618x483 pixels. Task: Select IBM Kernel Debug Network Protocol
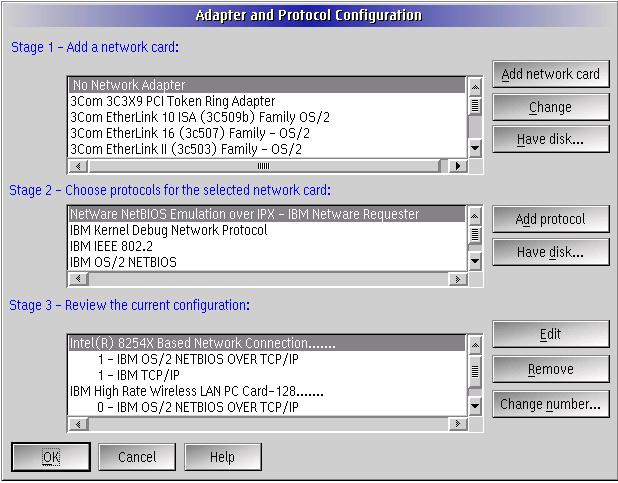(267, 230)
